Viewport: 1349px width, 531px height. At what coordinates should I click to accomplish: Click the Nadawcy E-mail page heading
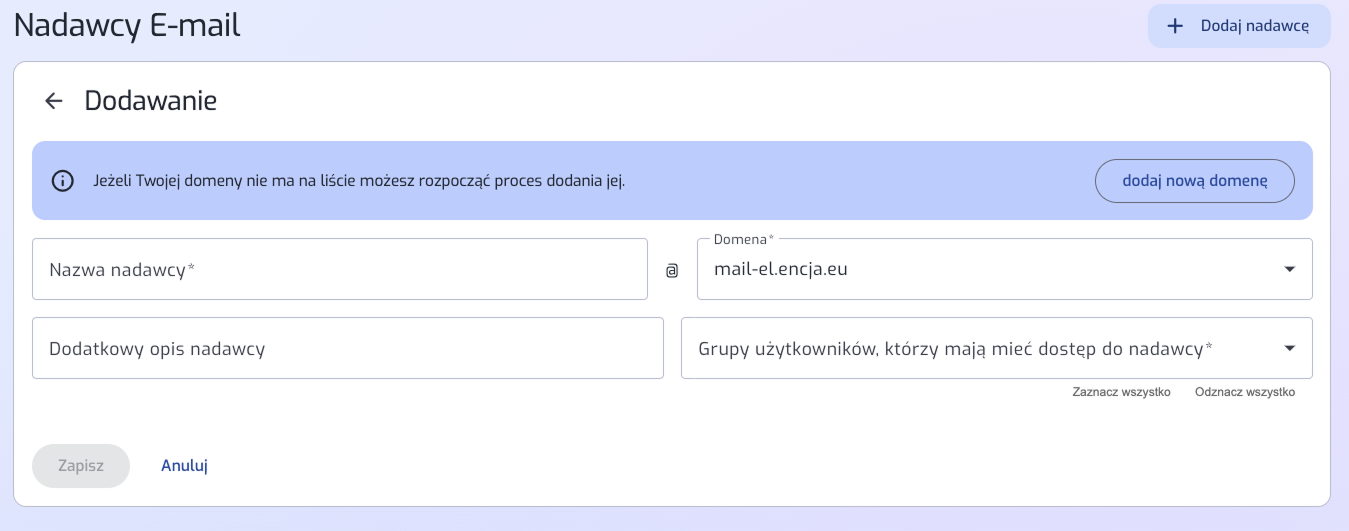click(x=127, y=25)
